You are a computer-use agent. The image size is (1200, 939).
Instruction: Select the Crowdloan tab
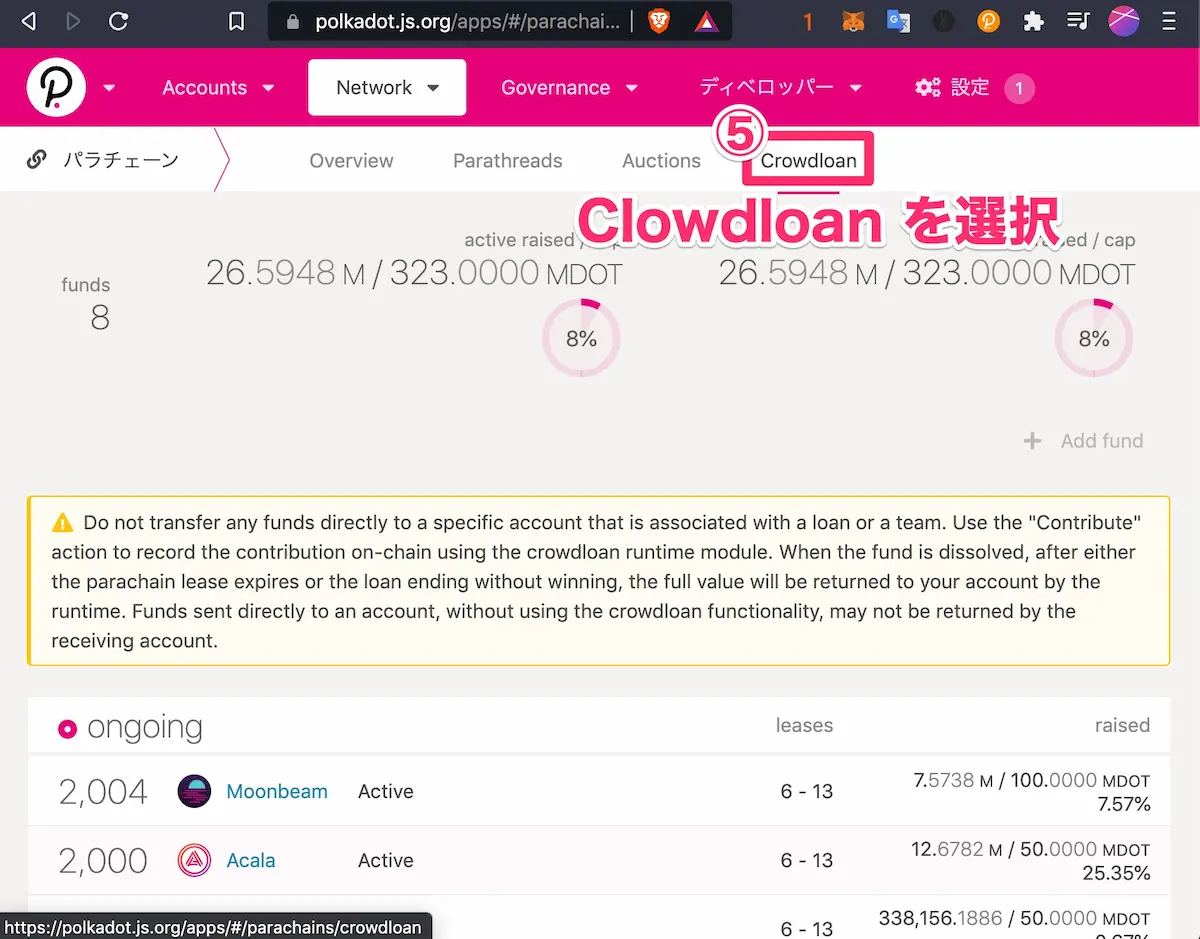coord(808,161)
